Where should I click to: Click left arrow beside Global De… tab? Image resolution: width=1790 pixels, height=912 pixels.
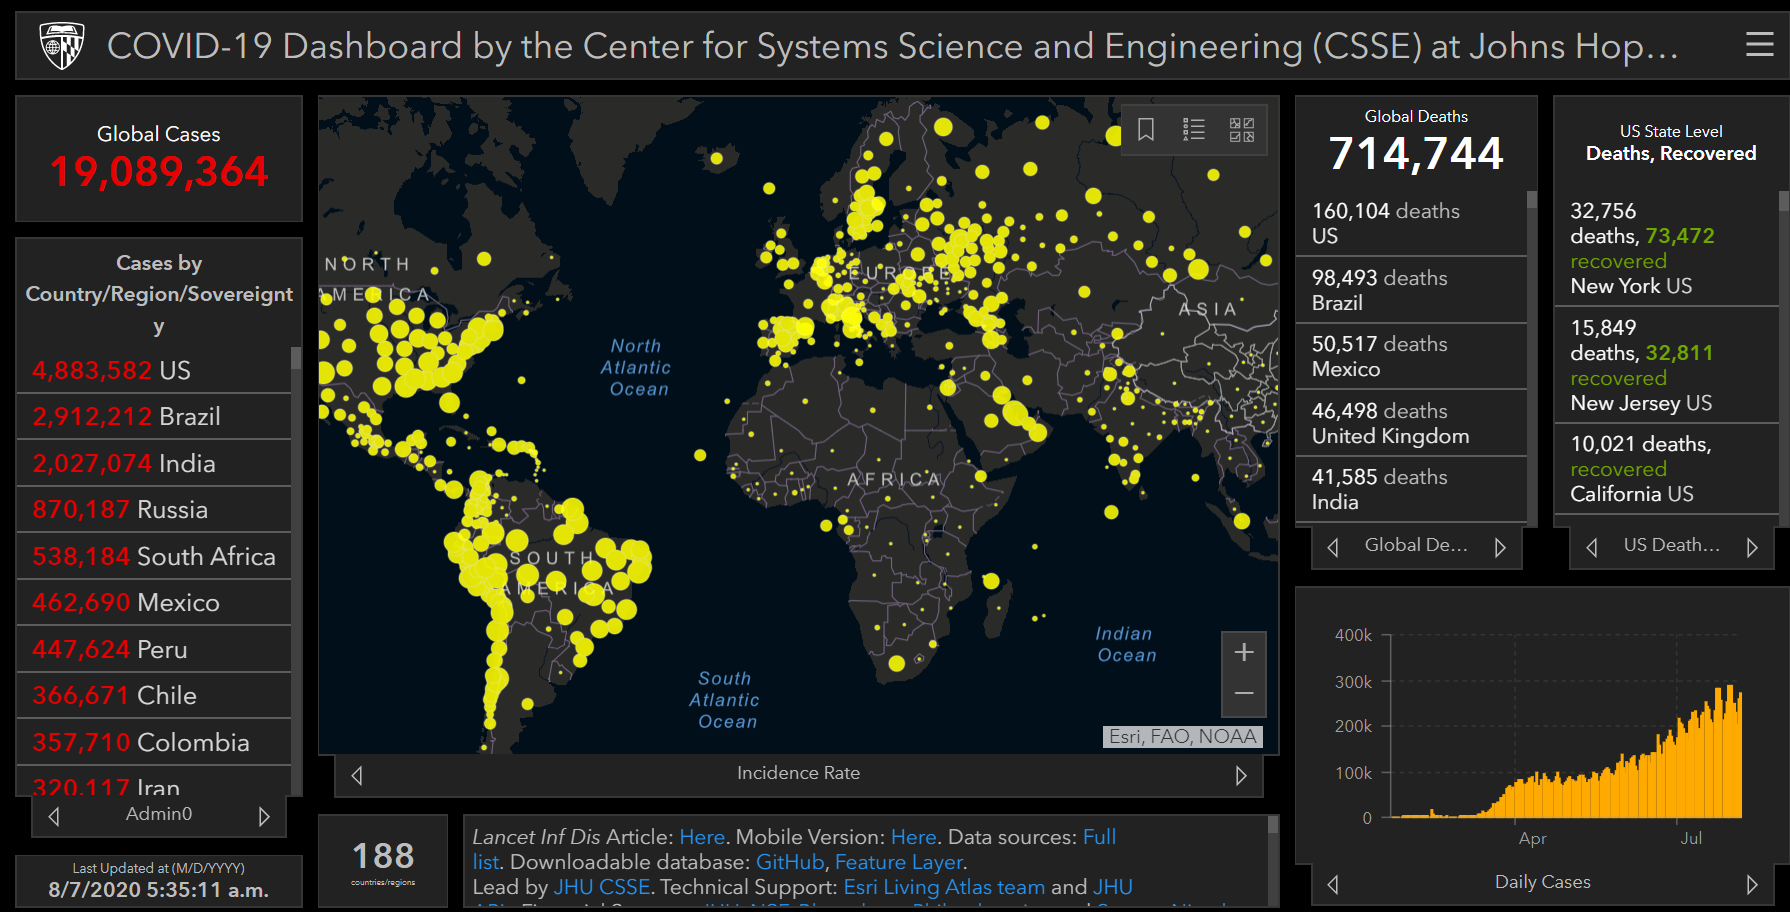1333,547
